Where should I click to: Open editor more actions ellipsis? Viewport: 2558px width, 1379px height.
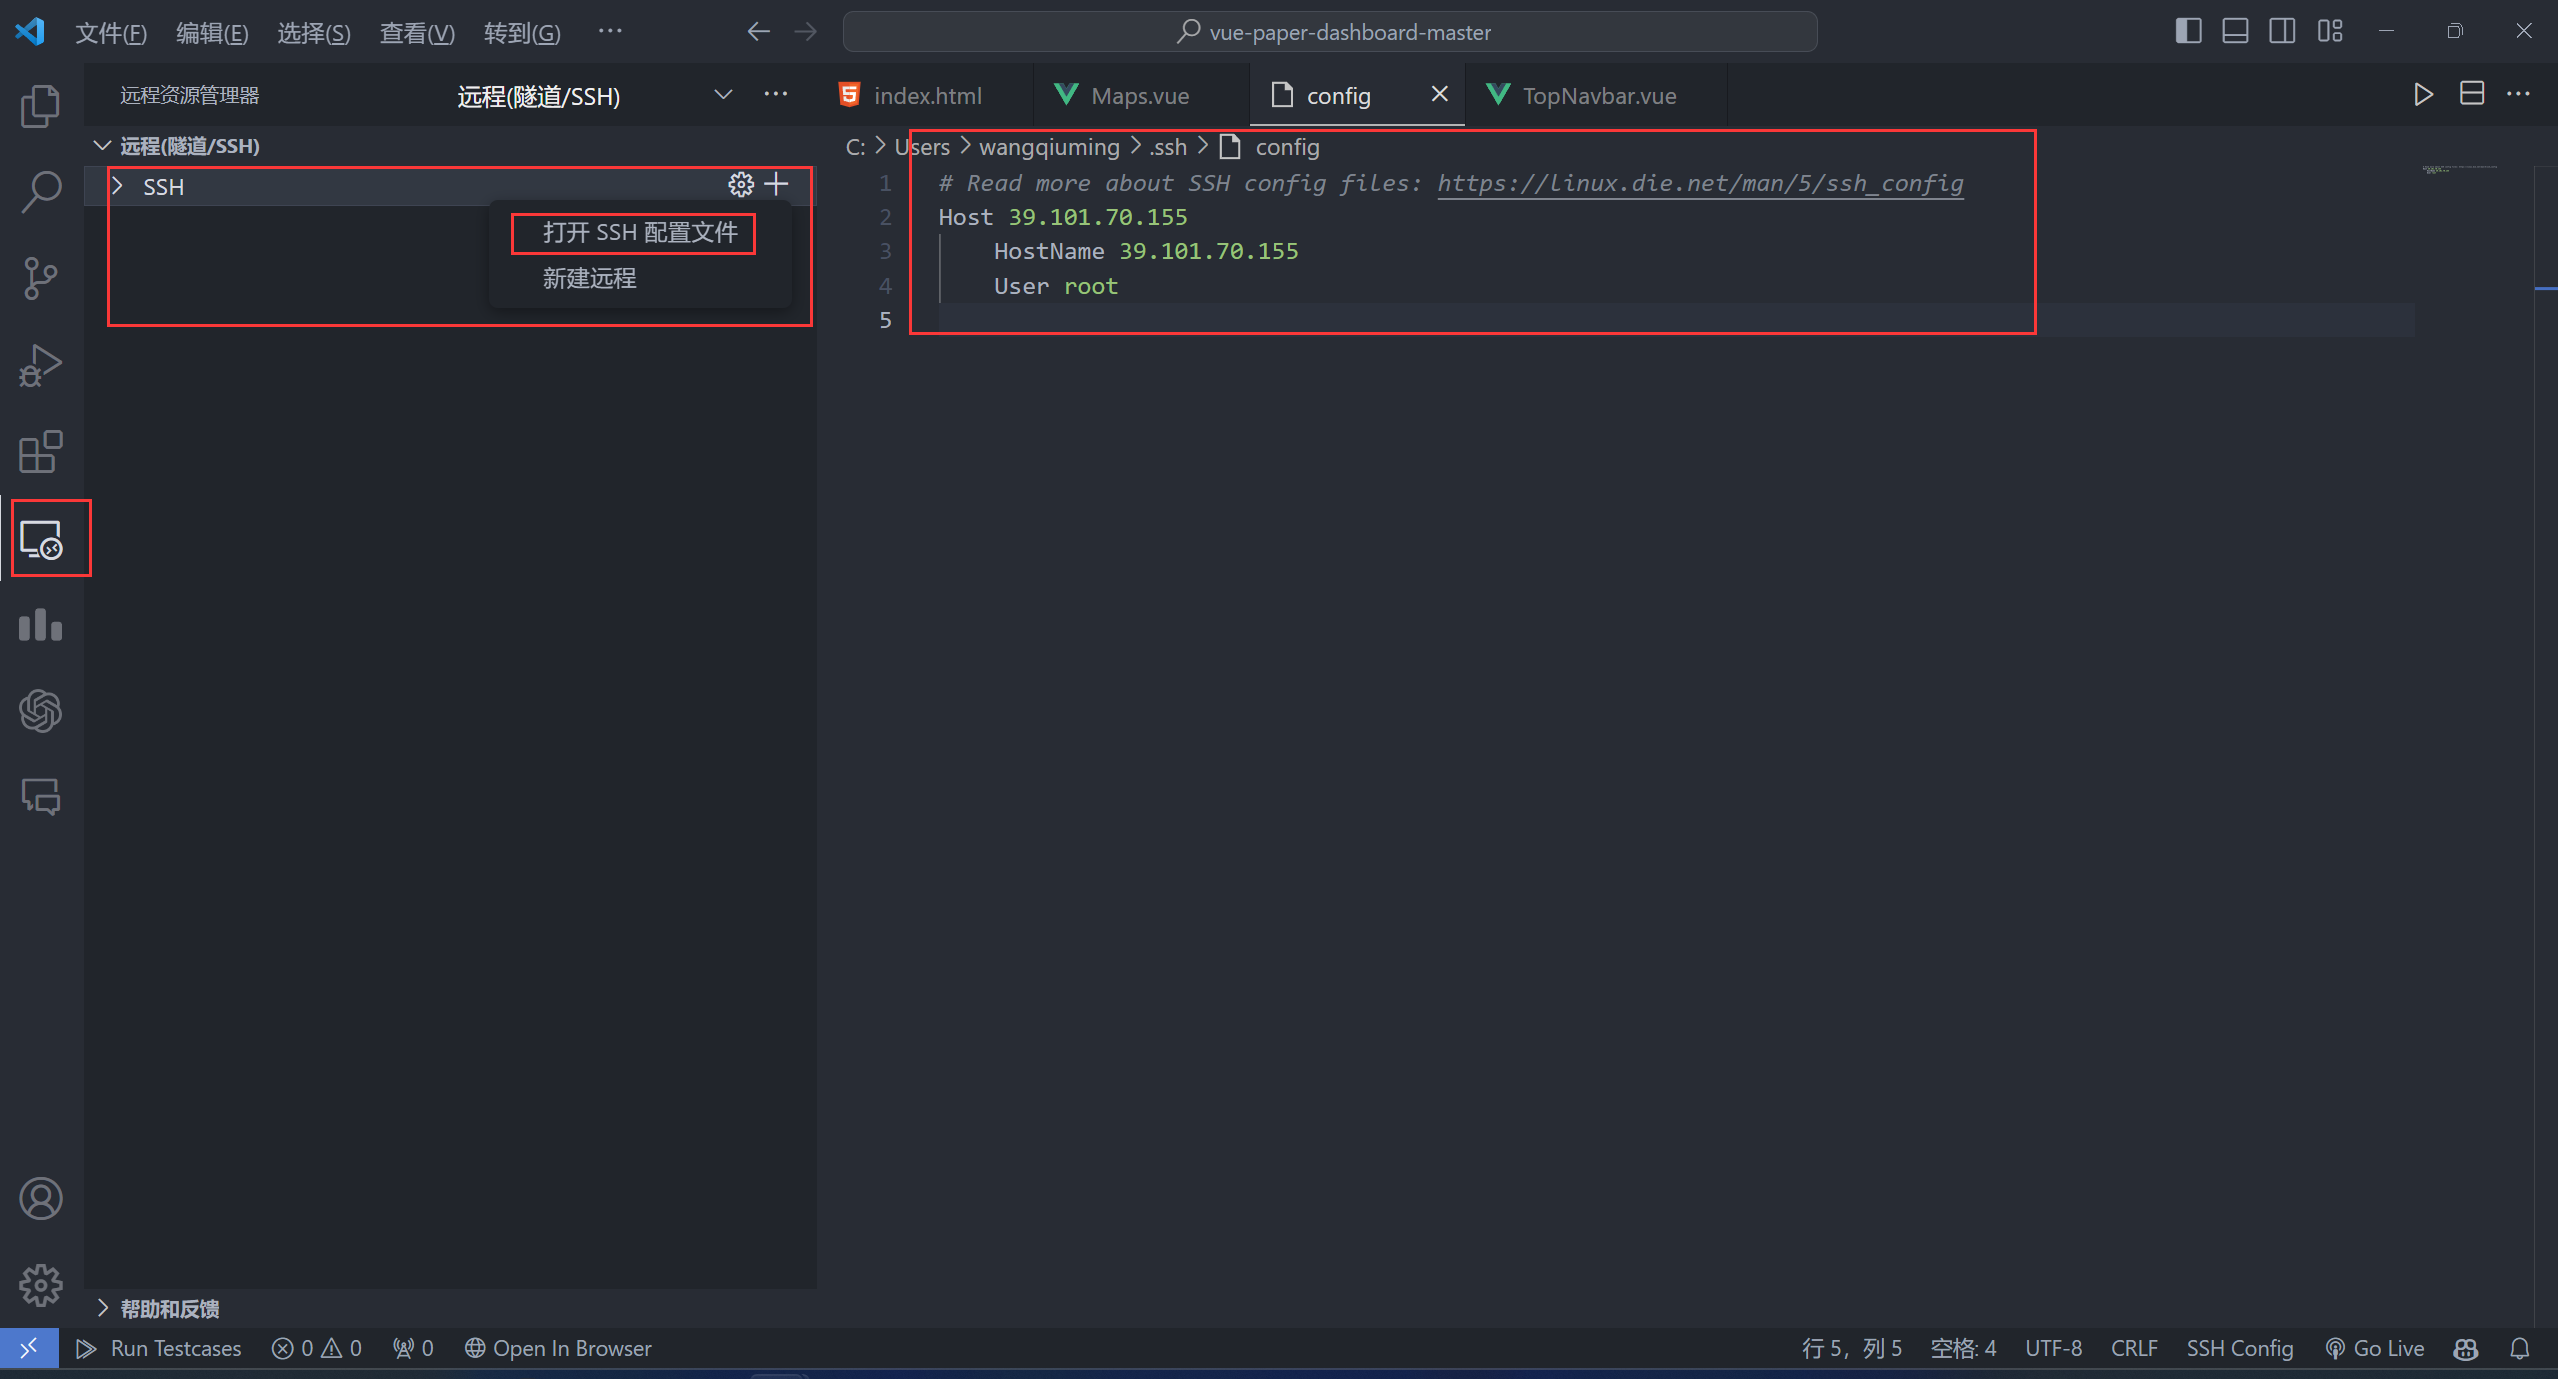2518,94
